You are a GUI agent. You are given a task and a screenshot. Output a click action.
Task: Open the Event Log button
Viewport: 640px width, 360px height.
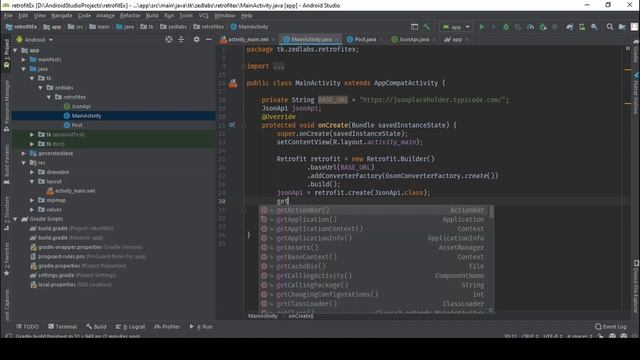click(x=611, y=327)
